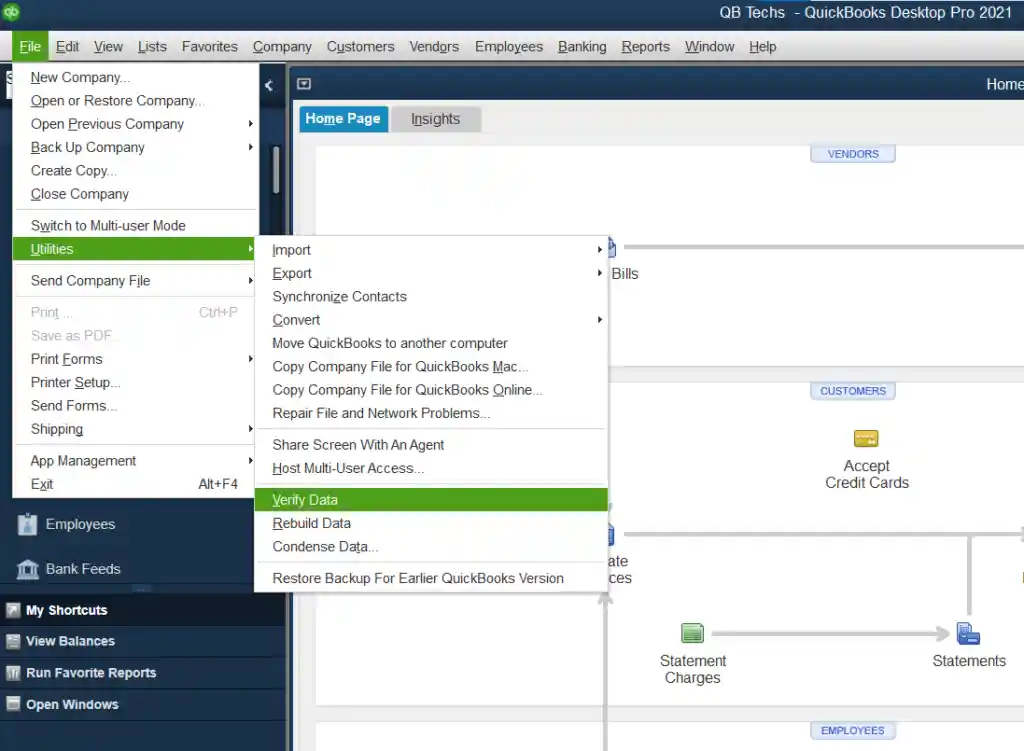
Task: Open the Statement Charges icon
Action: pos(692,633)
